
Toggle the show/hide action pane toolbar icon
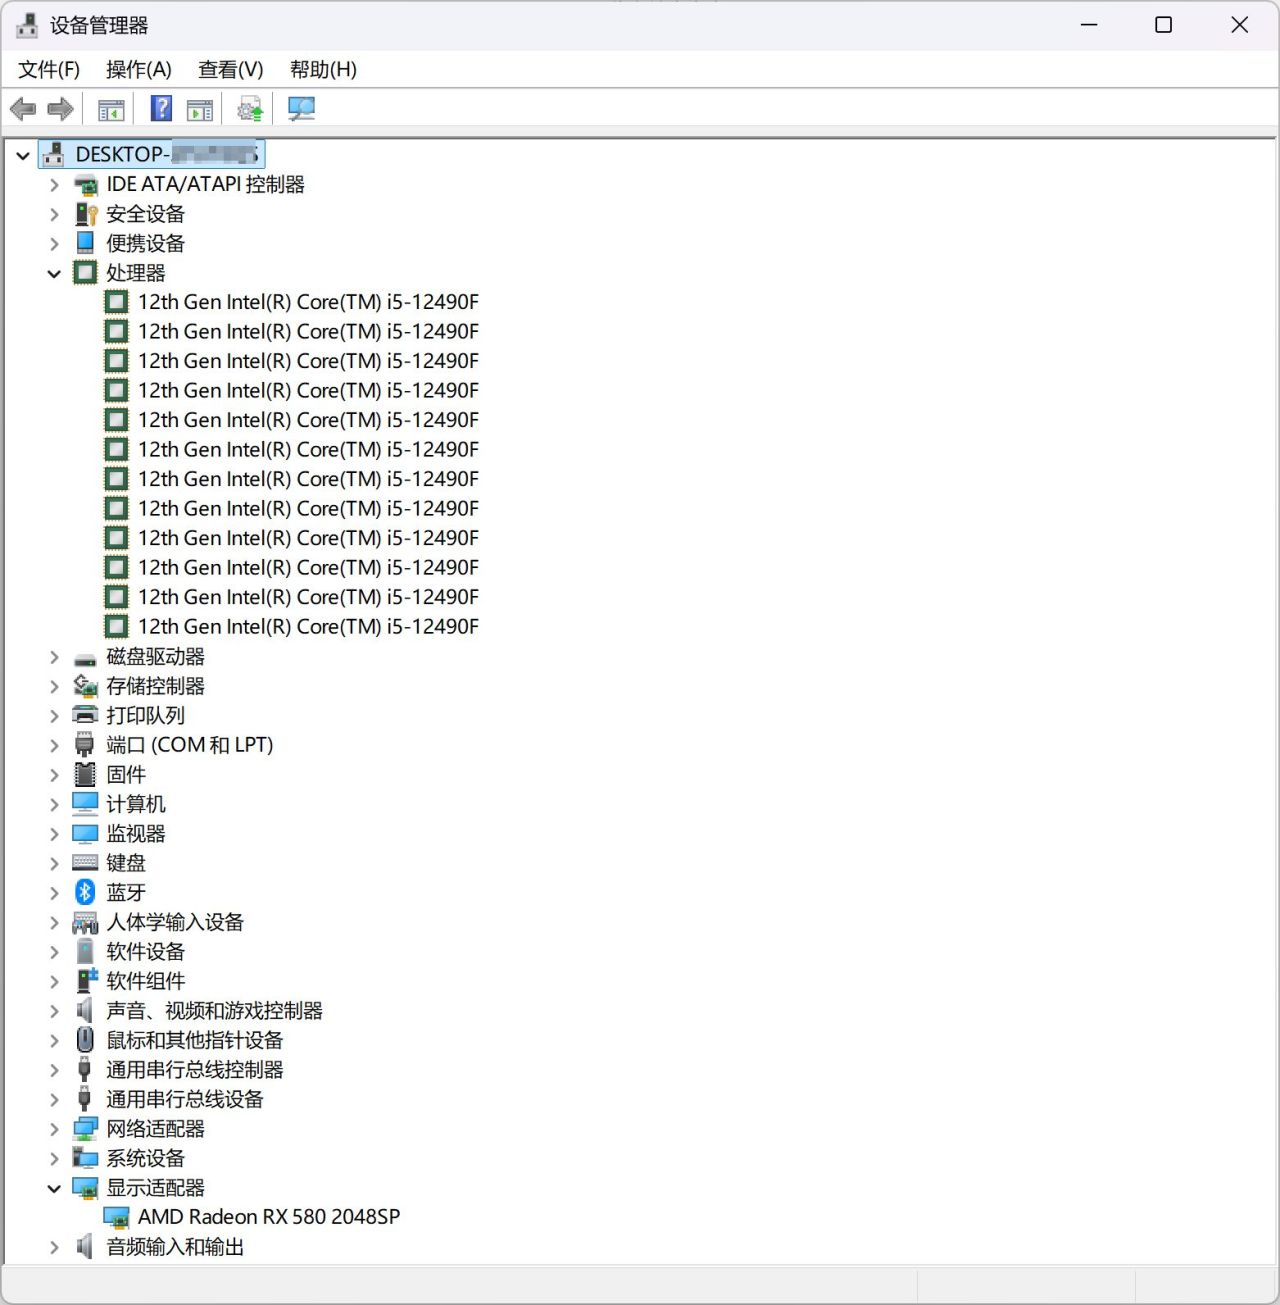pyautogui.click(x=200, y=109)
